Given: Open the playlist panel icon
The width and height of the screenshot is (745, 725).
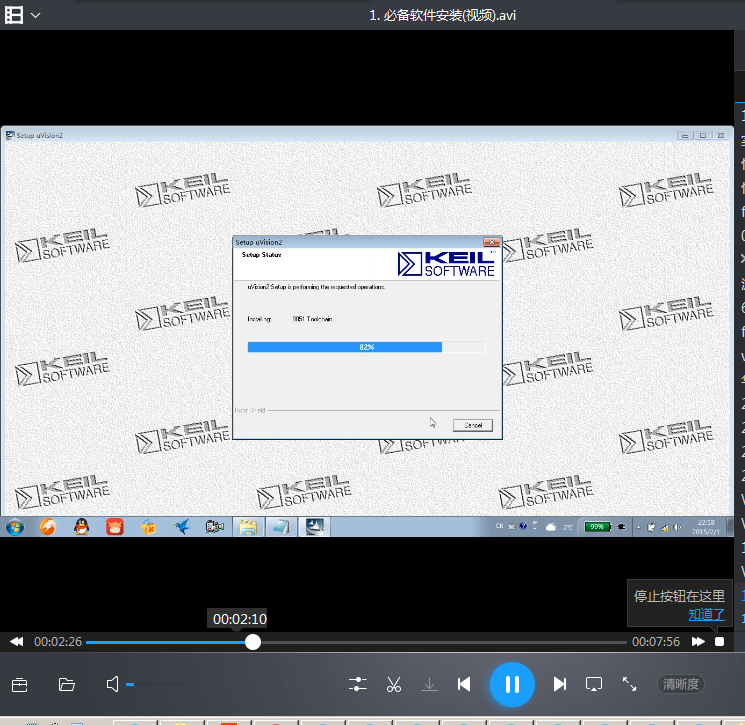Looking at the screenshot, I should coord(14,15).
